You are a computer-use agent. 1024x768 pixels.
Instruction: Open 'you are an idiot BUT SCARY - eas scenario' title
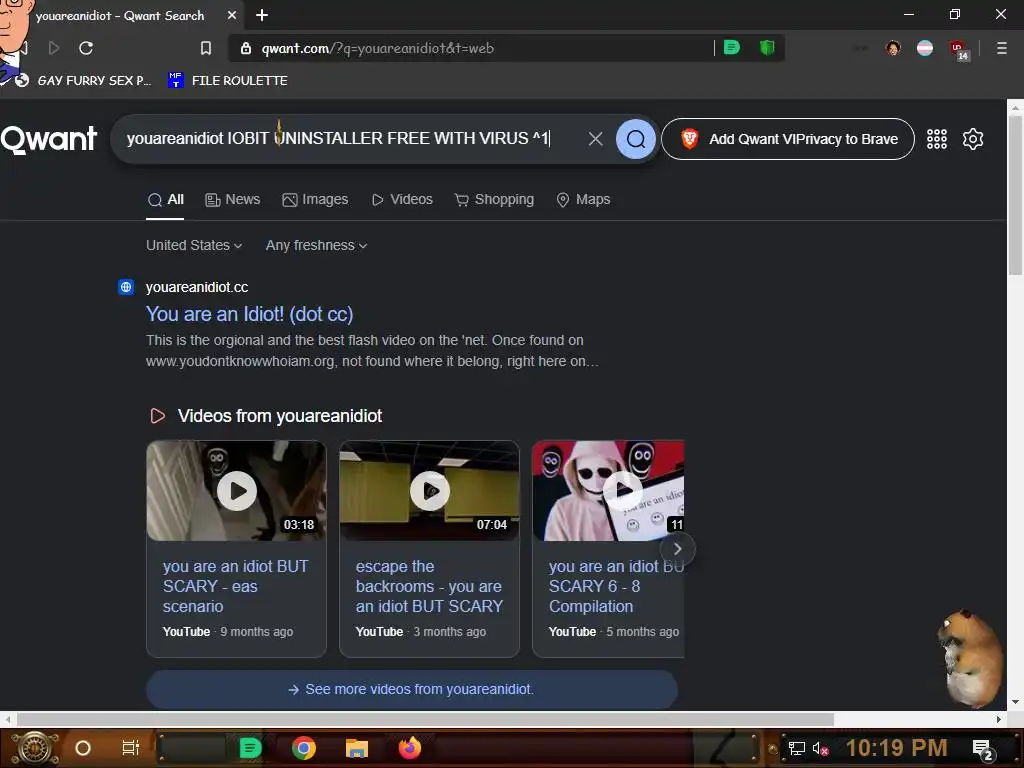coord(235,586)
